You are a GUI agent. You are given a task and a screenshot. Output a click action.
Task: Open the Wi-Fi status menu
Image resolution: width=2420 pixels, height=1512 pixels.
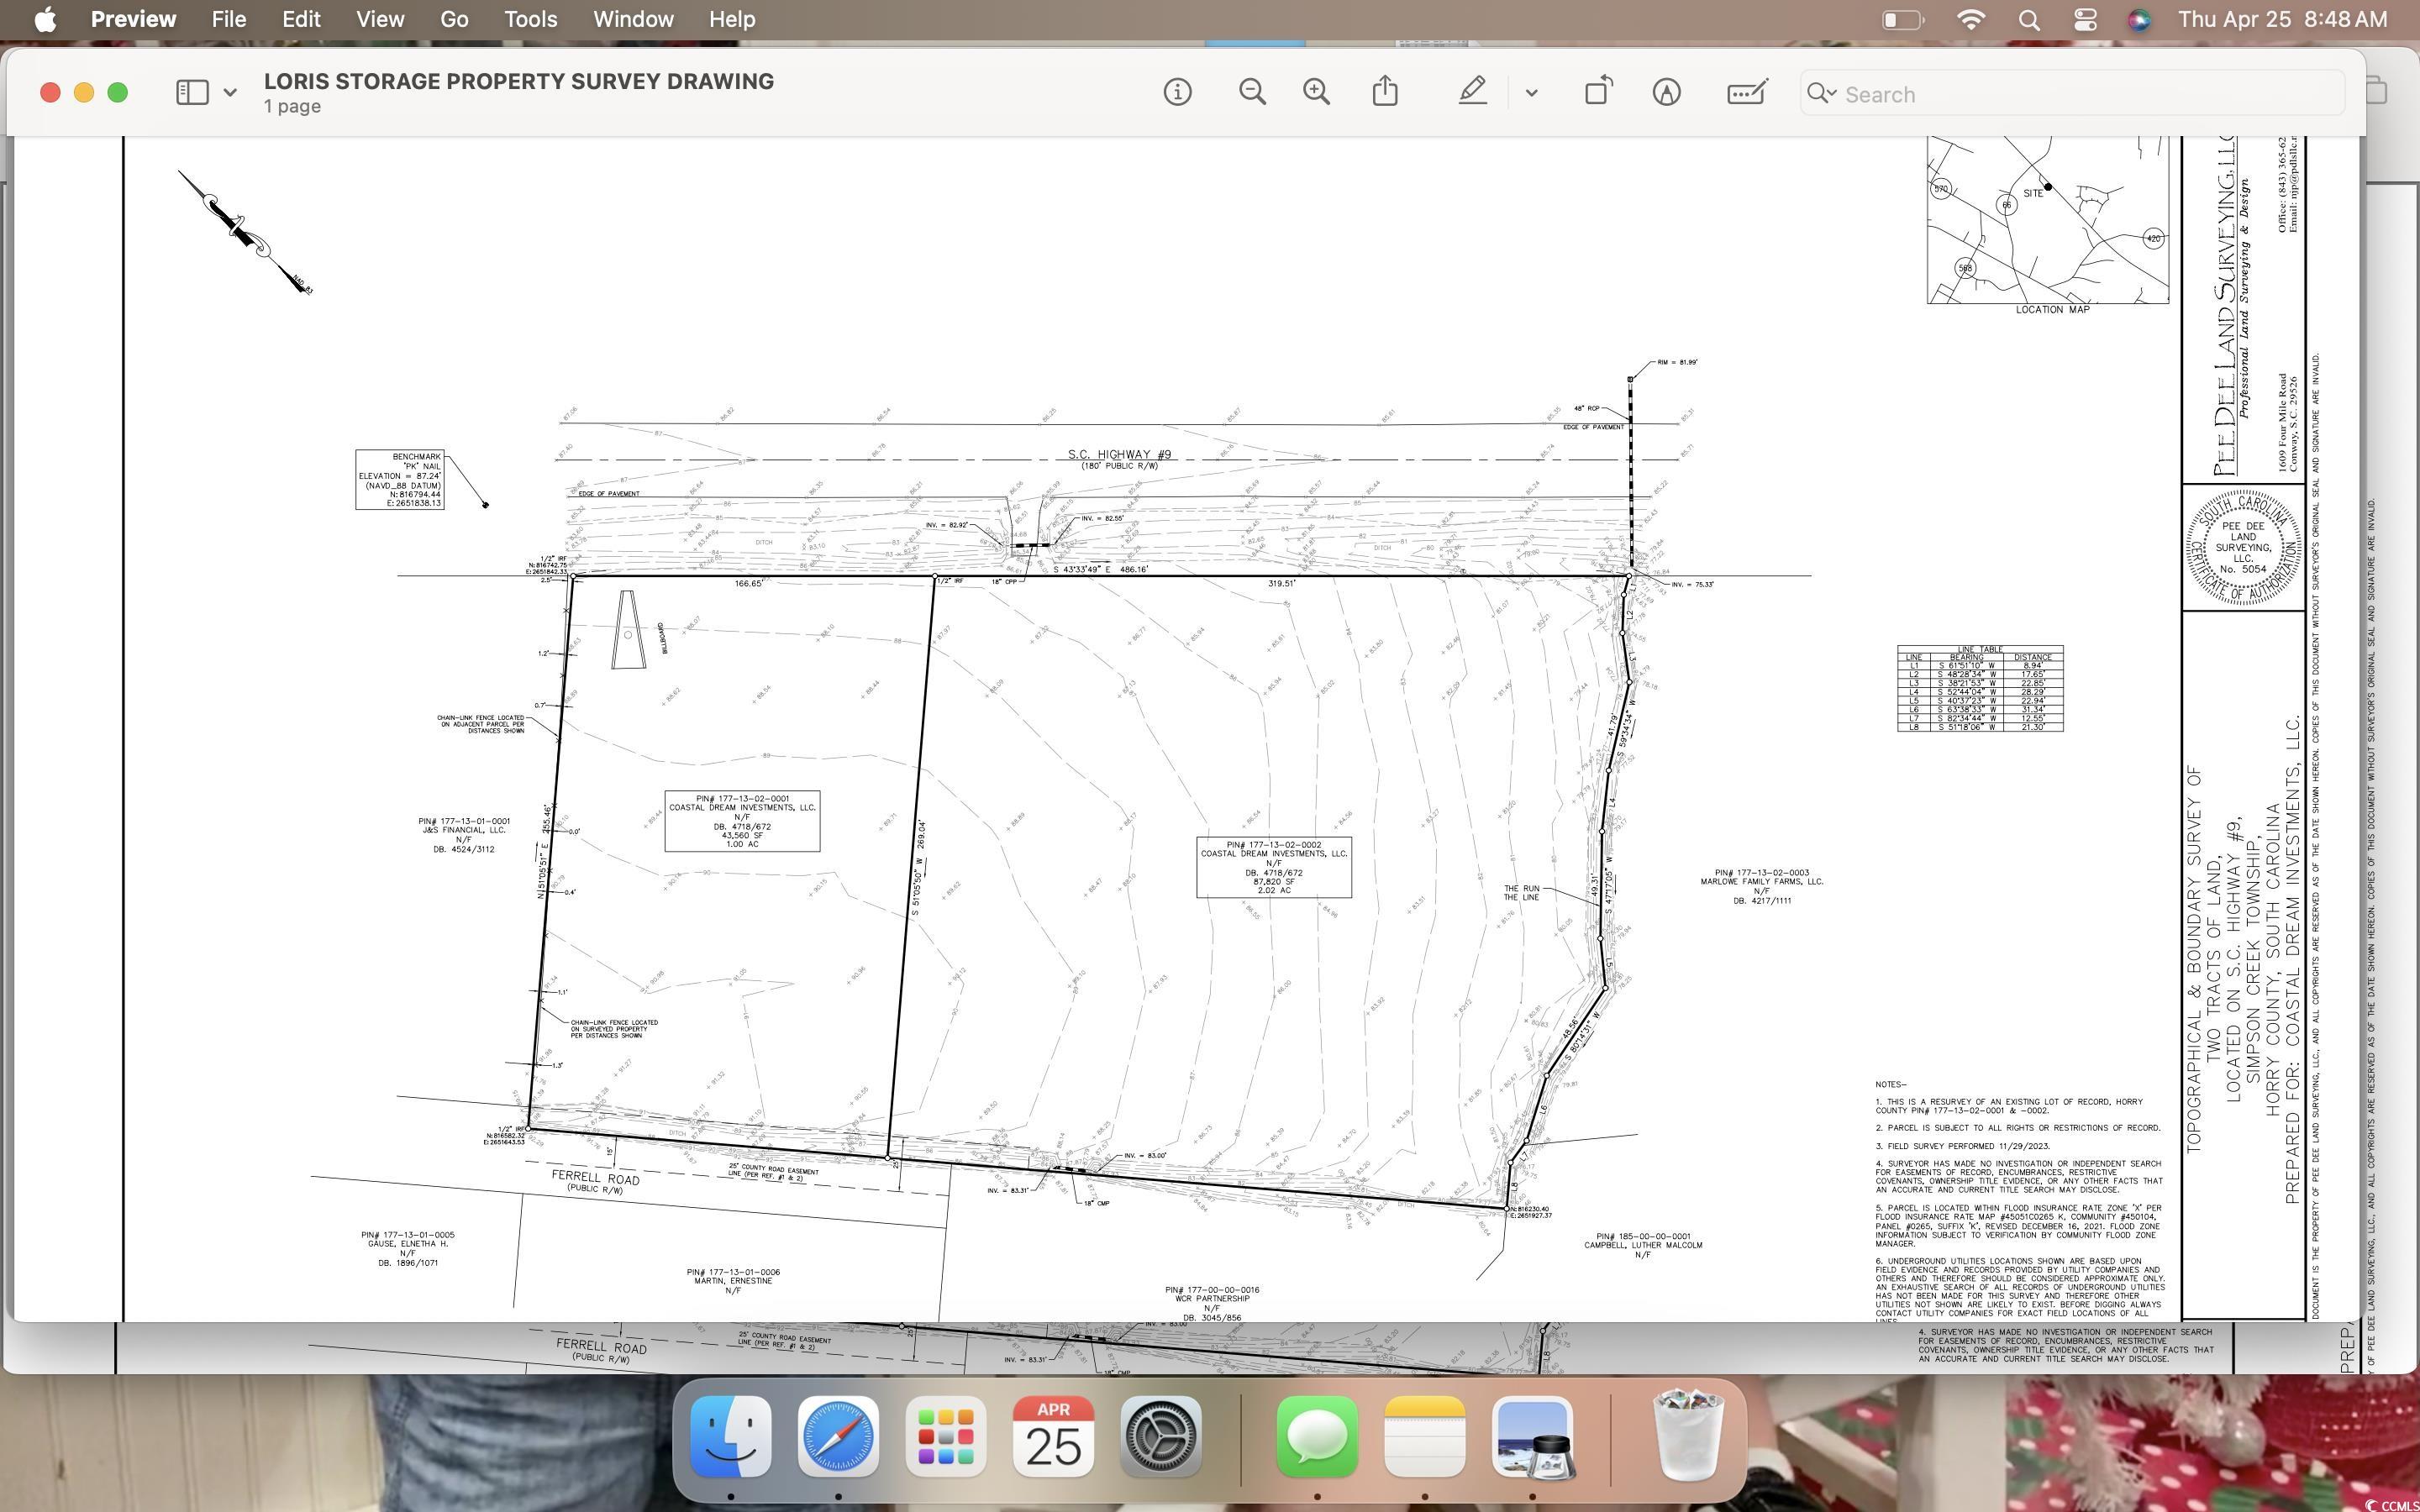pyautogui.click(x=1970, y=19)
